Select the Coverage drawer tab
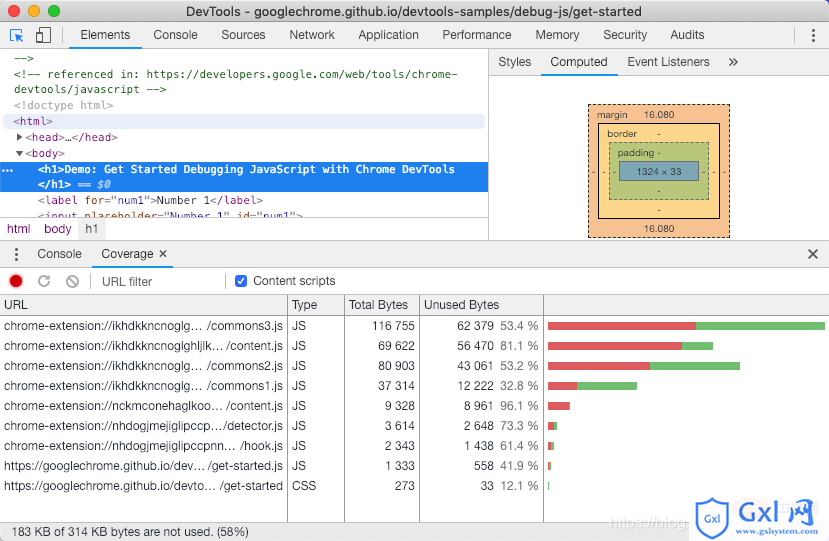The height and width of the screenshot is (541, 829). [x=127, y=254]
